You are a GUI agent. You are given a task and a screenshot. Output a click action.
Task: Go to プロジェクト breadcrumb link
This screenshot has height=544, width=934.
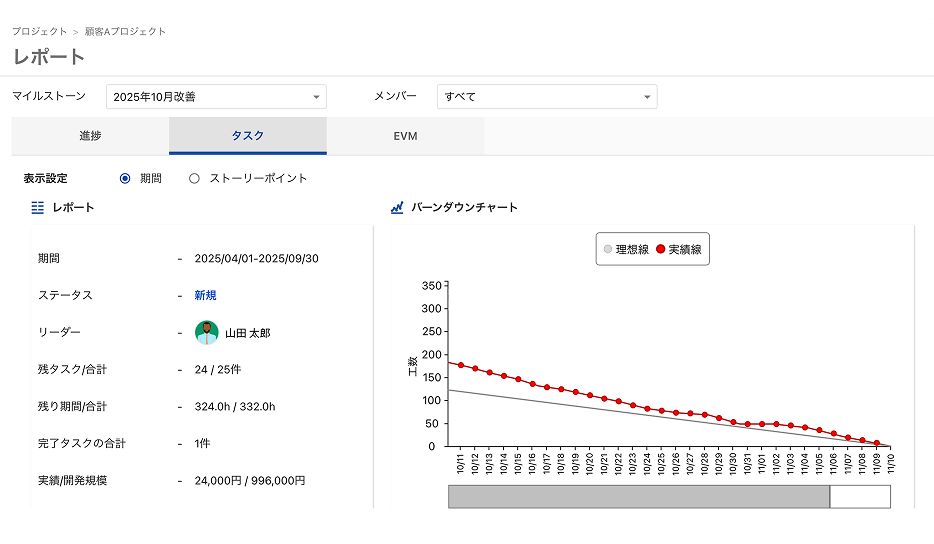40,31
